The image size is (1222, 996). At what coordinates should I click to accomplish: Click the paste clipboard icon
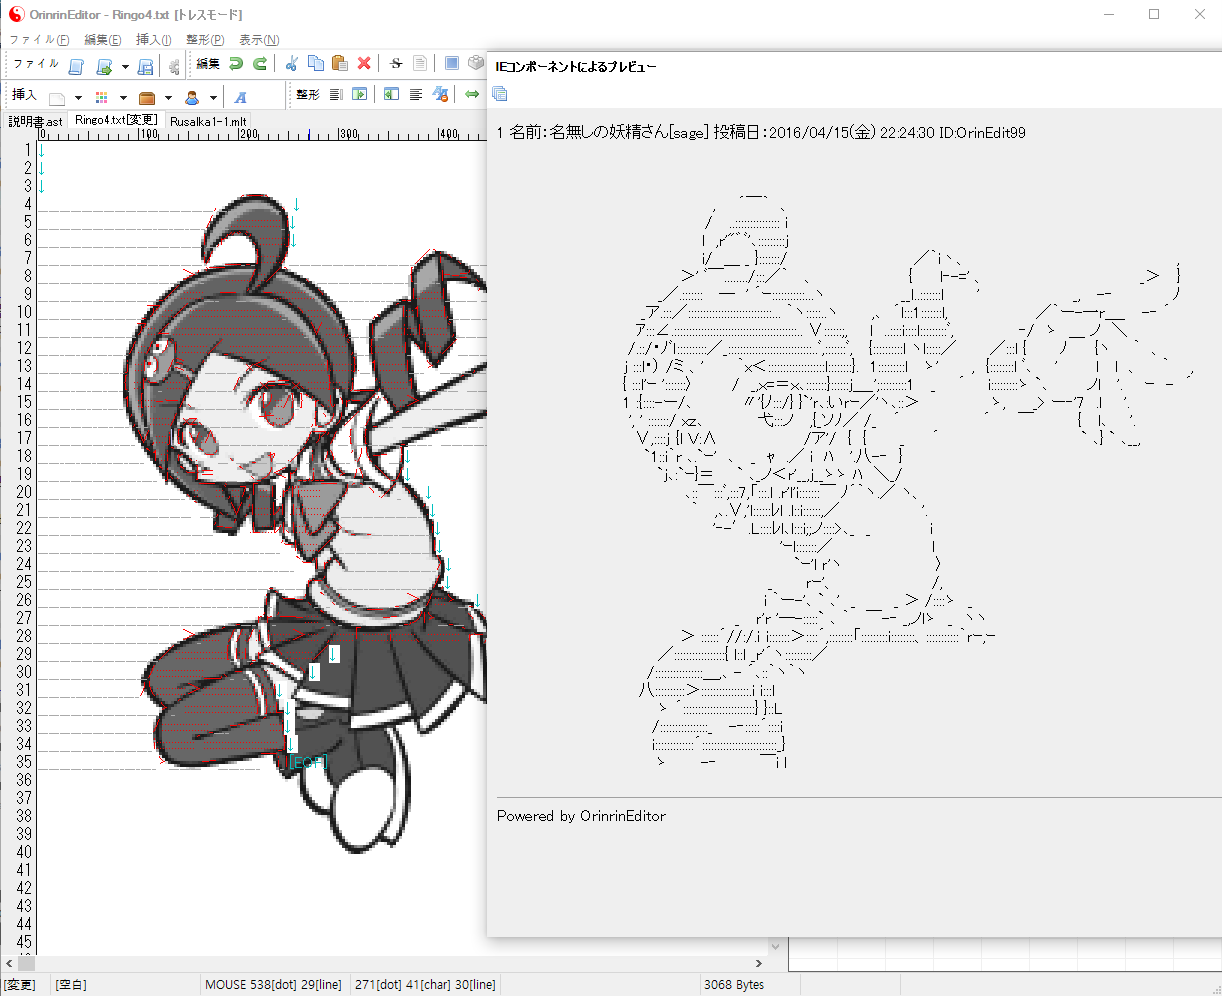pos(339,64)
